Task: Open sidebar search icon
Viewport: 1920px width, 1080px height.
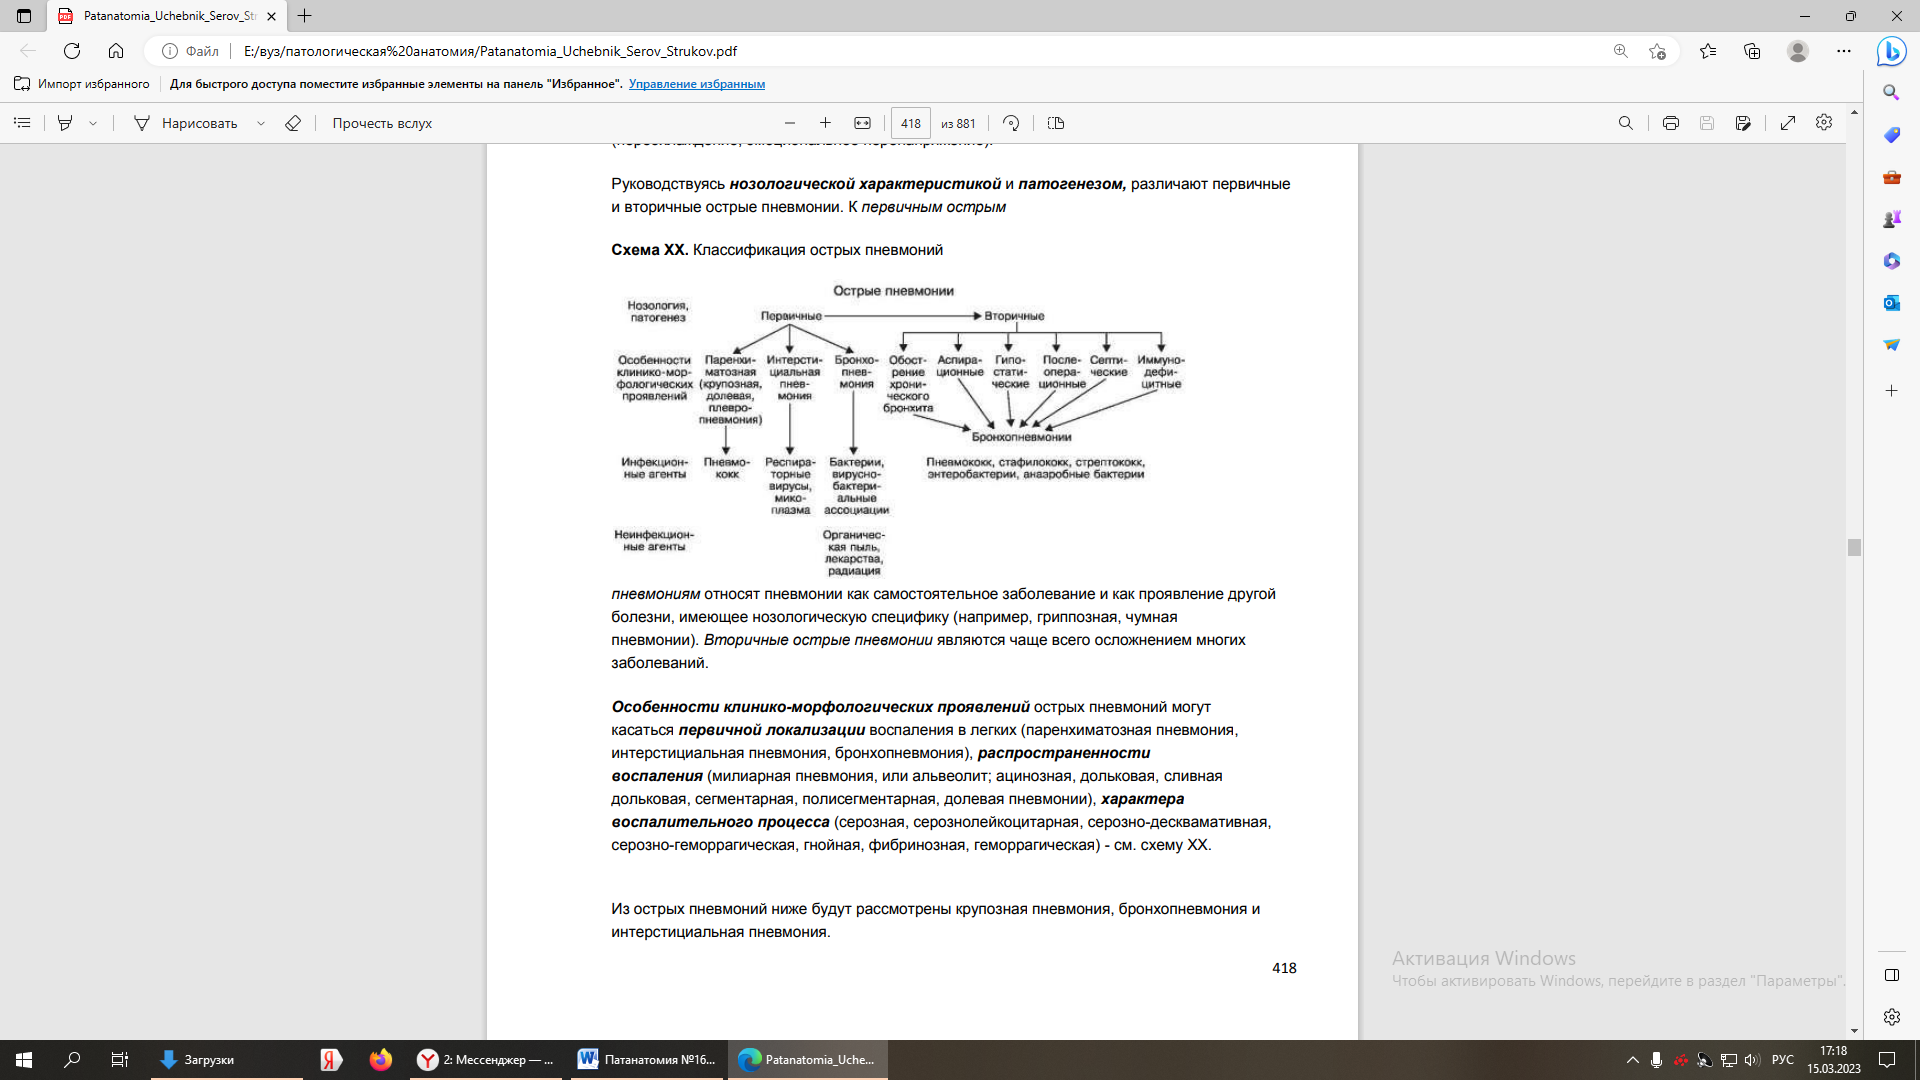Action: tap(1891, 92)
